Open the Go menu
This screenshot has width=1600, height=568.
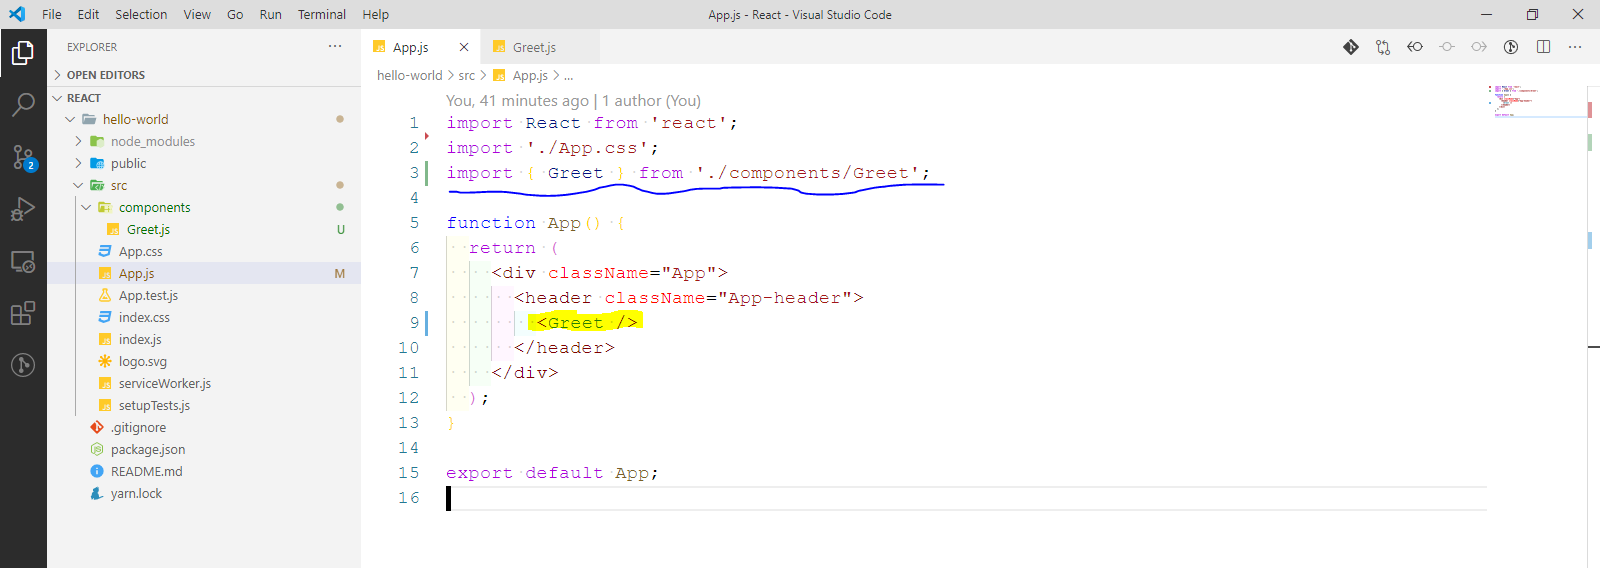pos(235,14)
